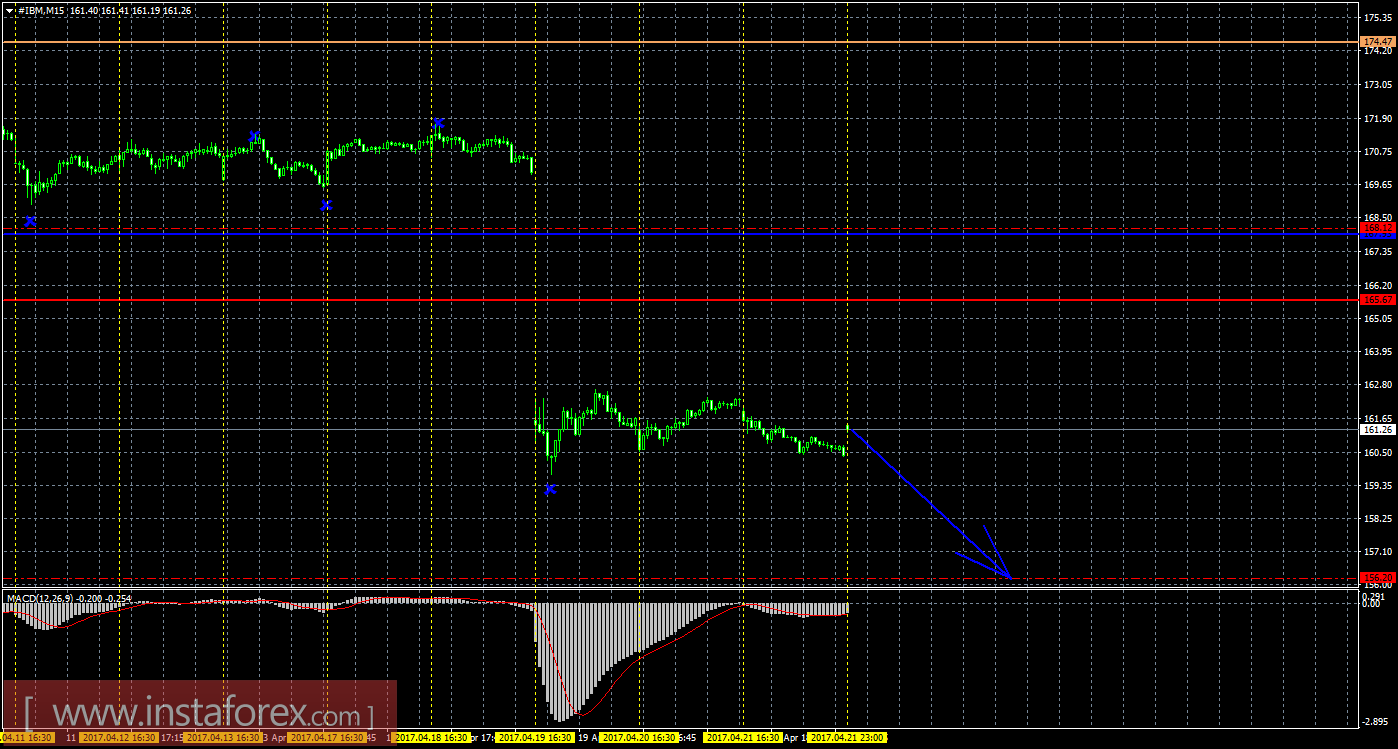
Task: Click the 171.90 price scale value
Action: 1376,118
